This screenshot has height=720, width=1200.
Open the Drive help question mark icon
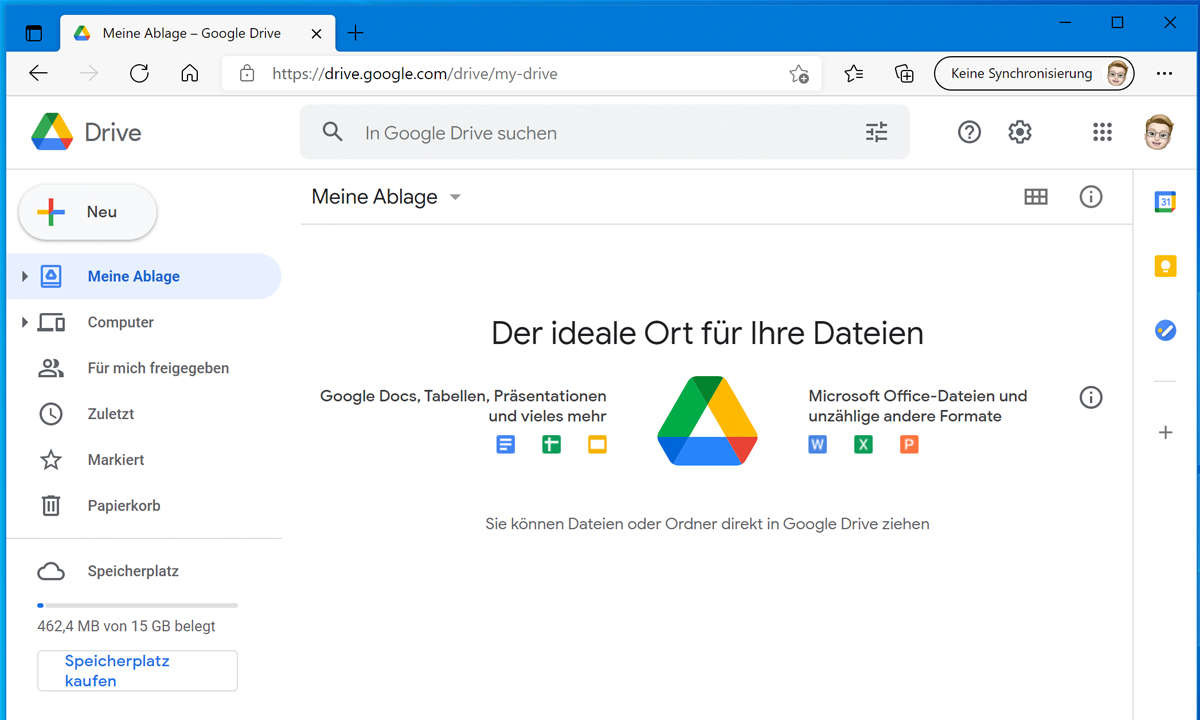tap(969, 132)
